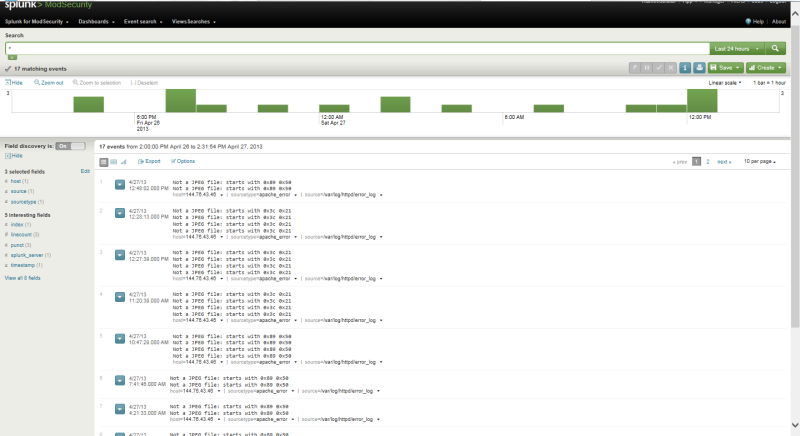
Task: Click the page scrollbar down arrow
Action: pos(795,425)
